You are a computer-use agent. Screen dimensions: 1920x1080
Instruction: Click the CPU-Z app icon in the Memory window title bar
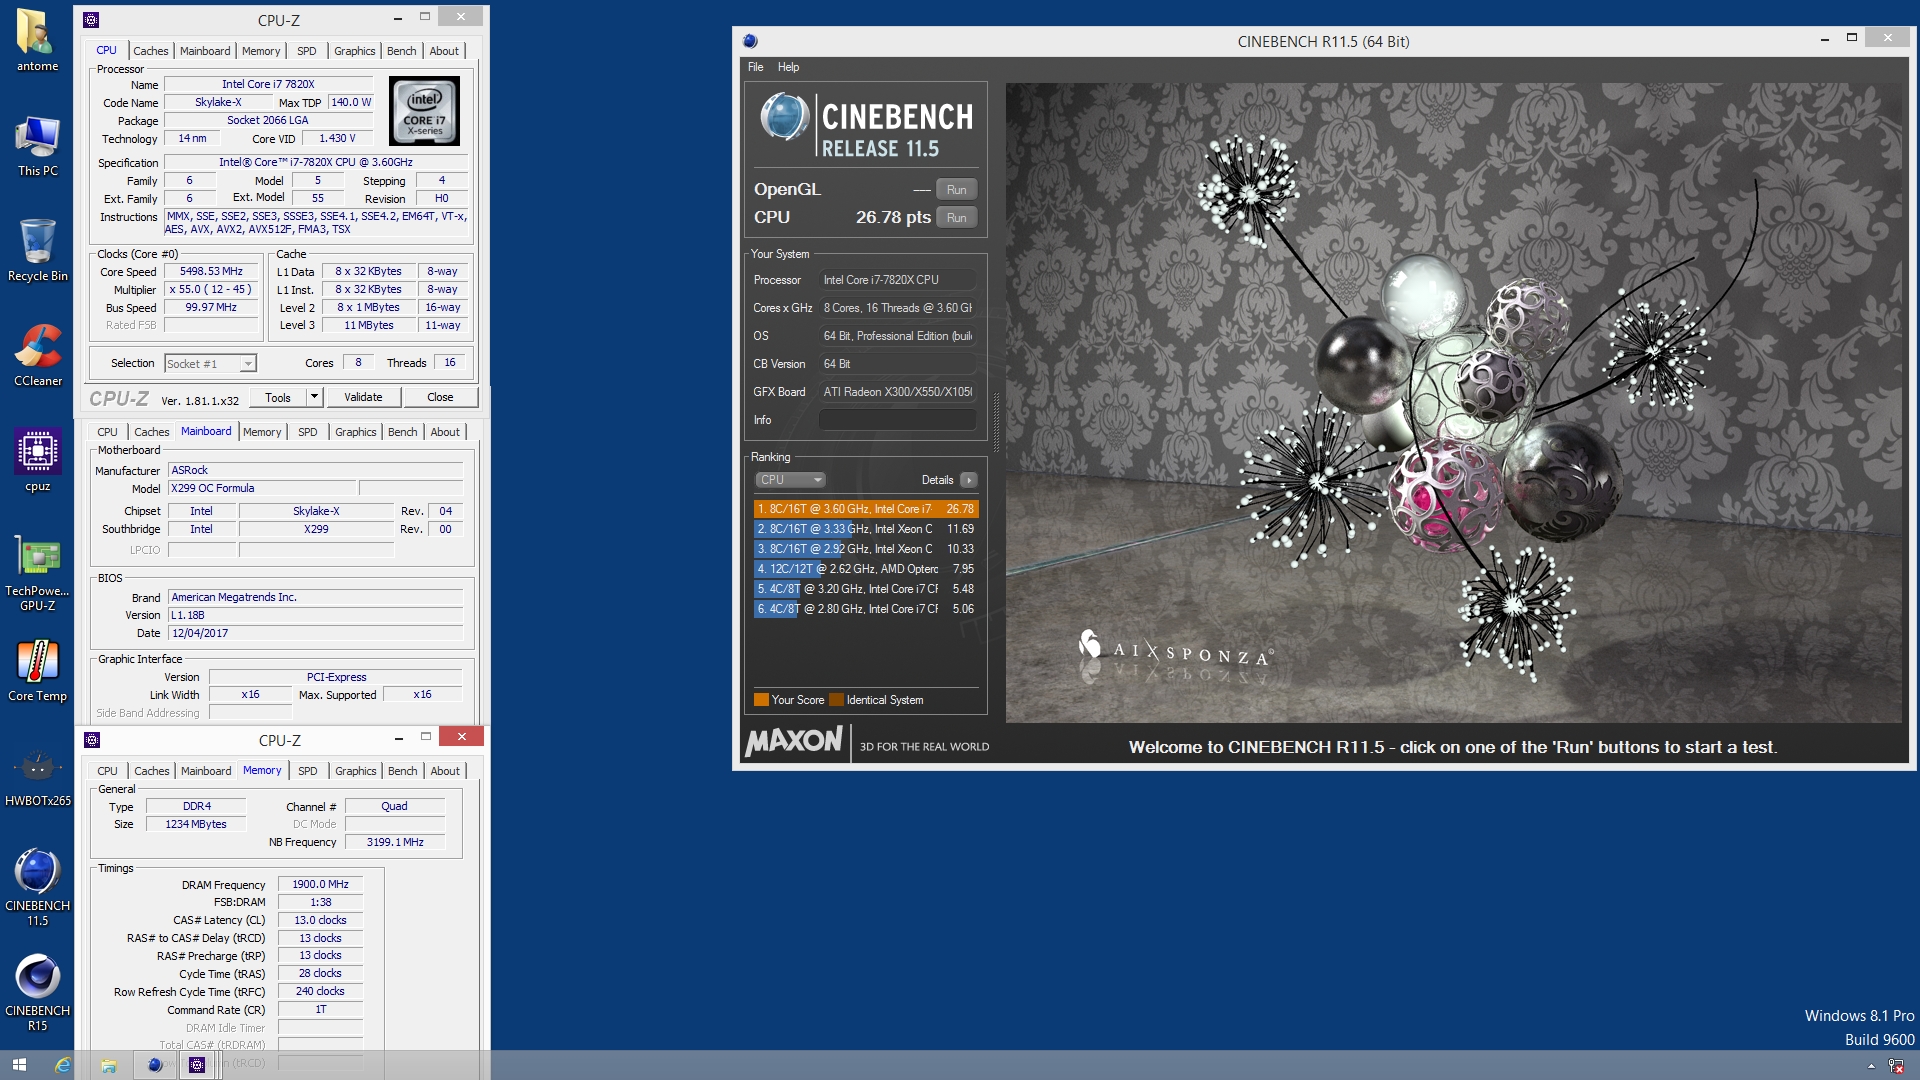[92, 740]
